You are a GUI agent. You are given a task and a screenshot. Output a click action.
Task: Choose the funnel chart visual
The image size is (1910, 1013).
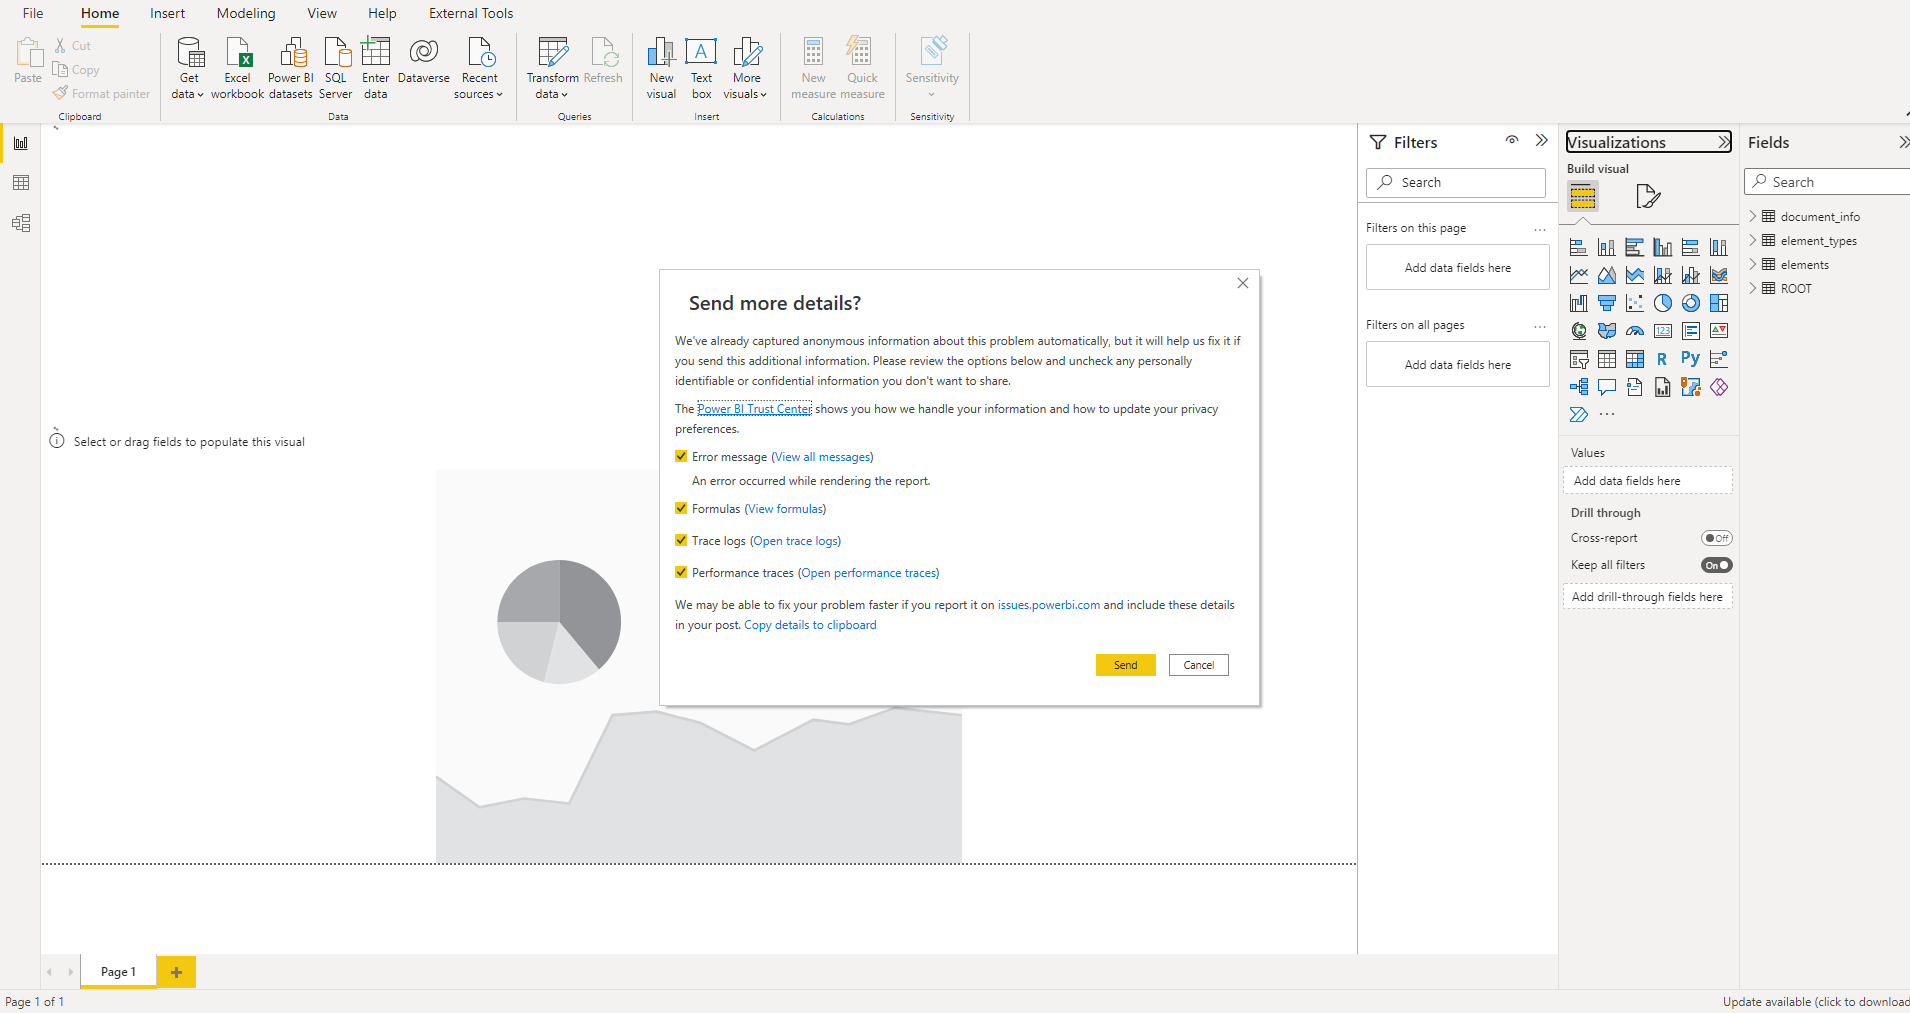pyautogui.click(x=1607, y=303)
